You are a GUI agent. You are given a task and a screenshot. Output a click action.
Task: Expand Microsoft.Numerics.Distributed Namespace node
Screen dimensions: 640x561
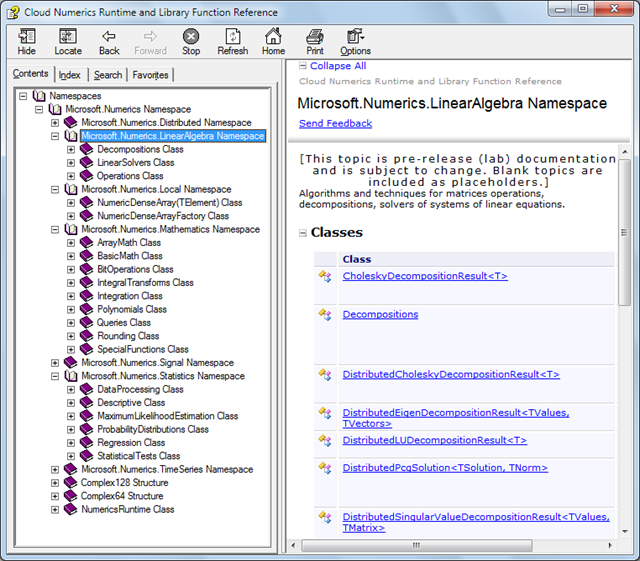click(55, 122)
